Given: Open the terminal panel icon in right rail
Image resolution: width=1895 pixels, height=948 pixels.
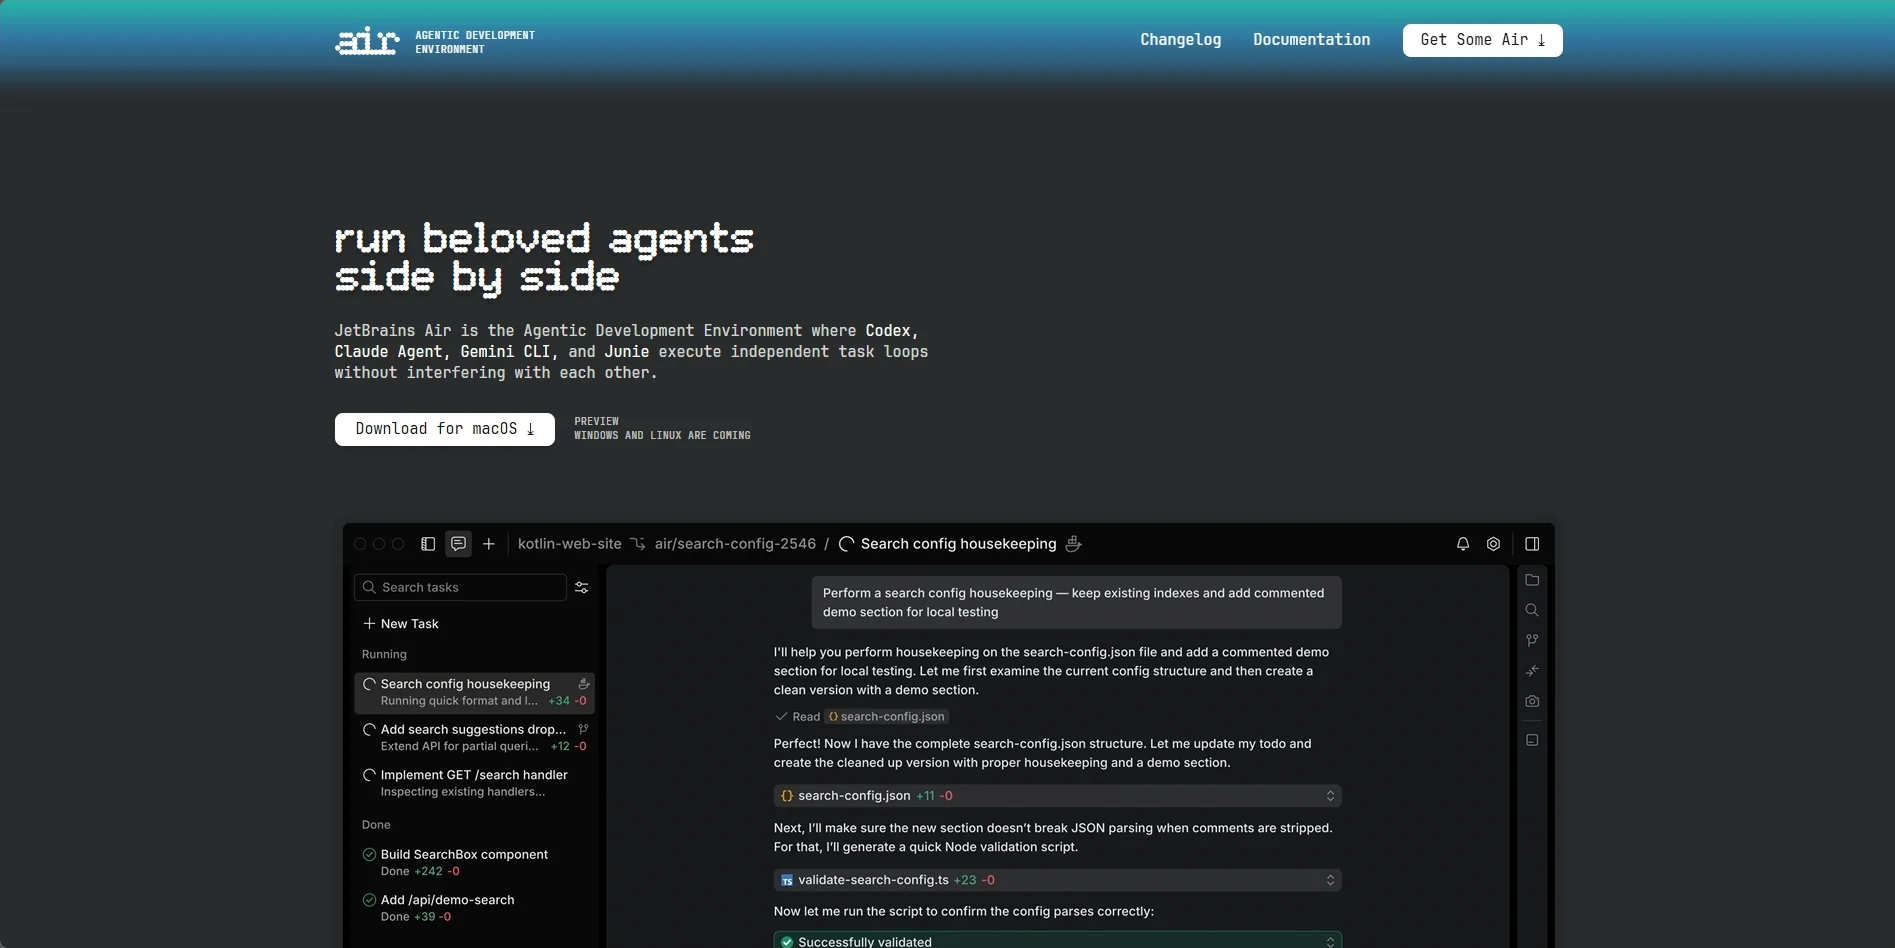Looking at the screenshot, I should (x=1532, y=740).
